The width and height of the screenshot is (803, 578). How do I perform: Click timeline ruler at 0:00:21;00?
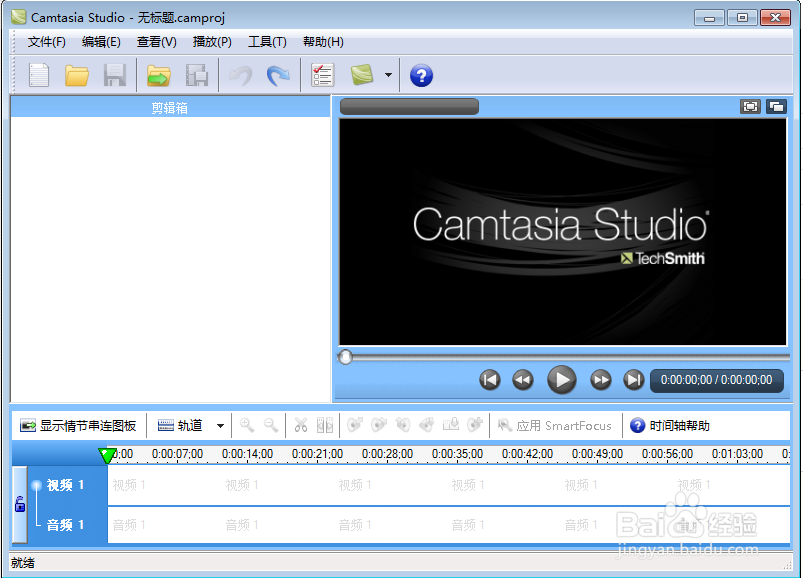[x=317, y=454]
